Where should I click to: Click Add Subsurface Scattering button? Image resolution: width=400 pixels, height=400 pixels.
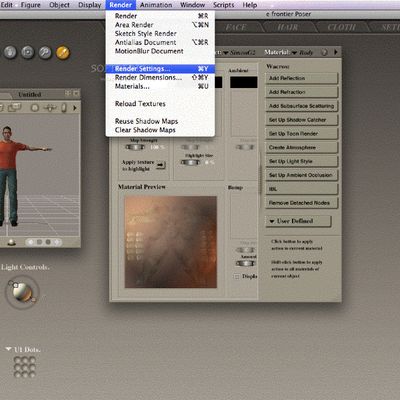(302, 106)
